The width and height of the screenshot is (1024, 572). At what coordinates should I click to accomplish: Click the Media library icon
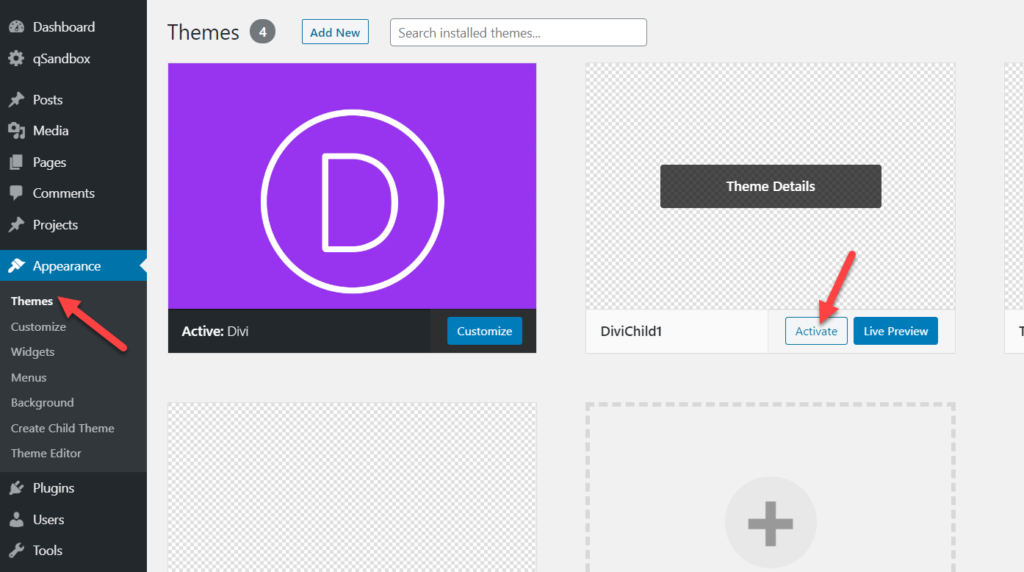pyautogui.click(x=16, y=131)
